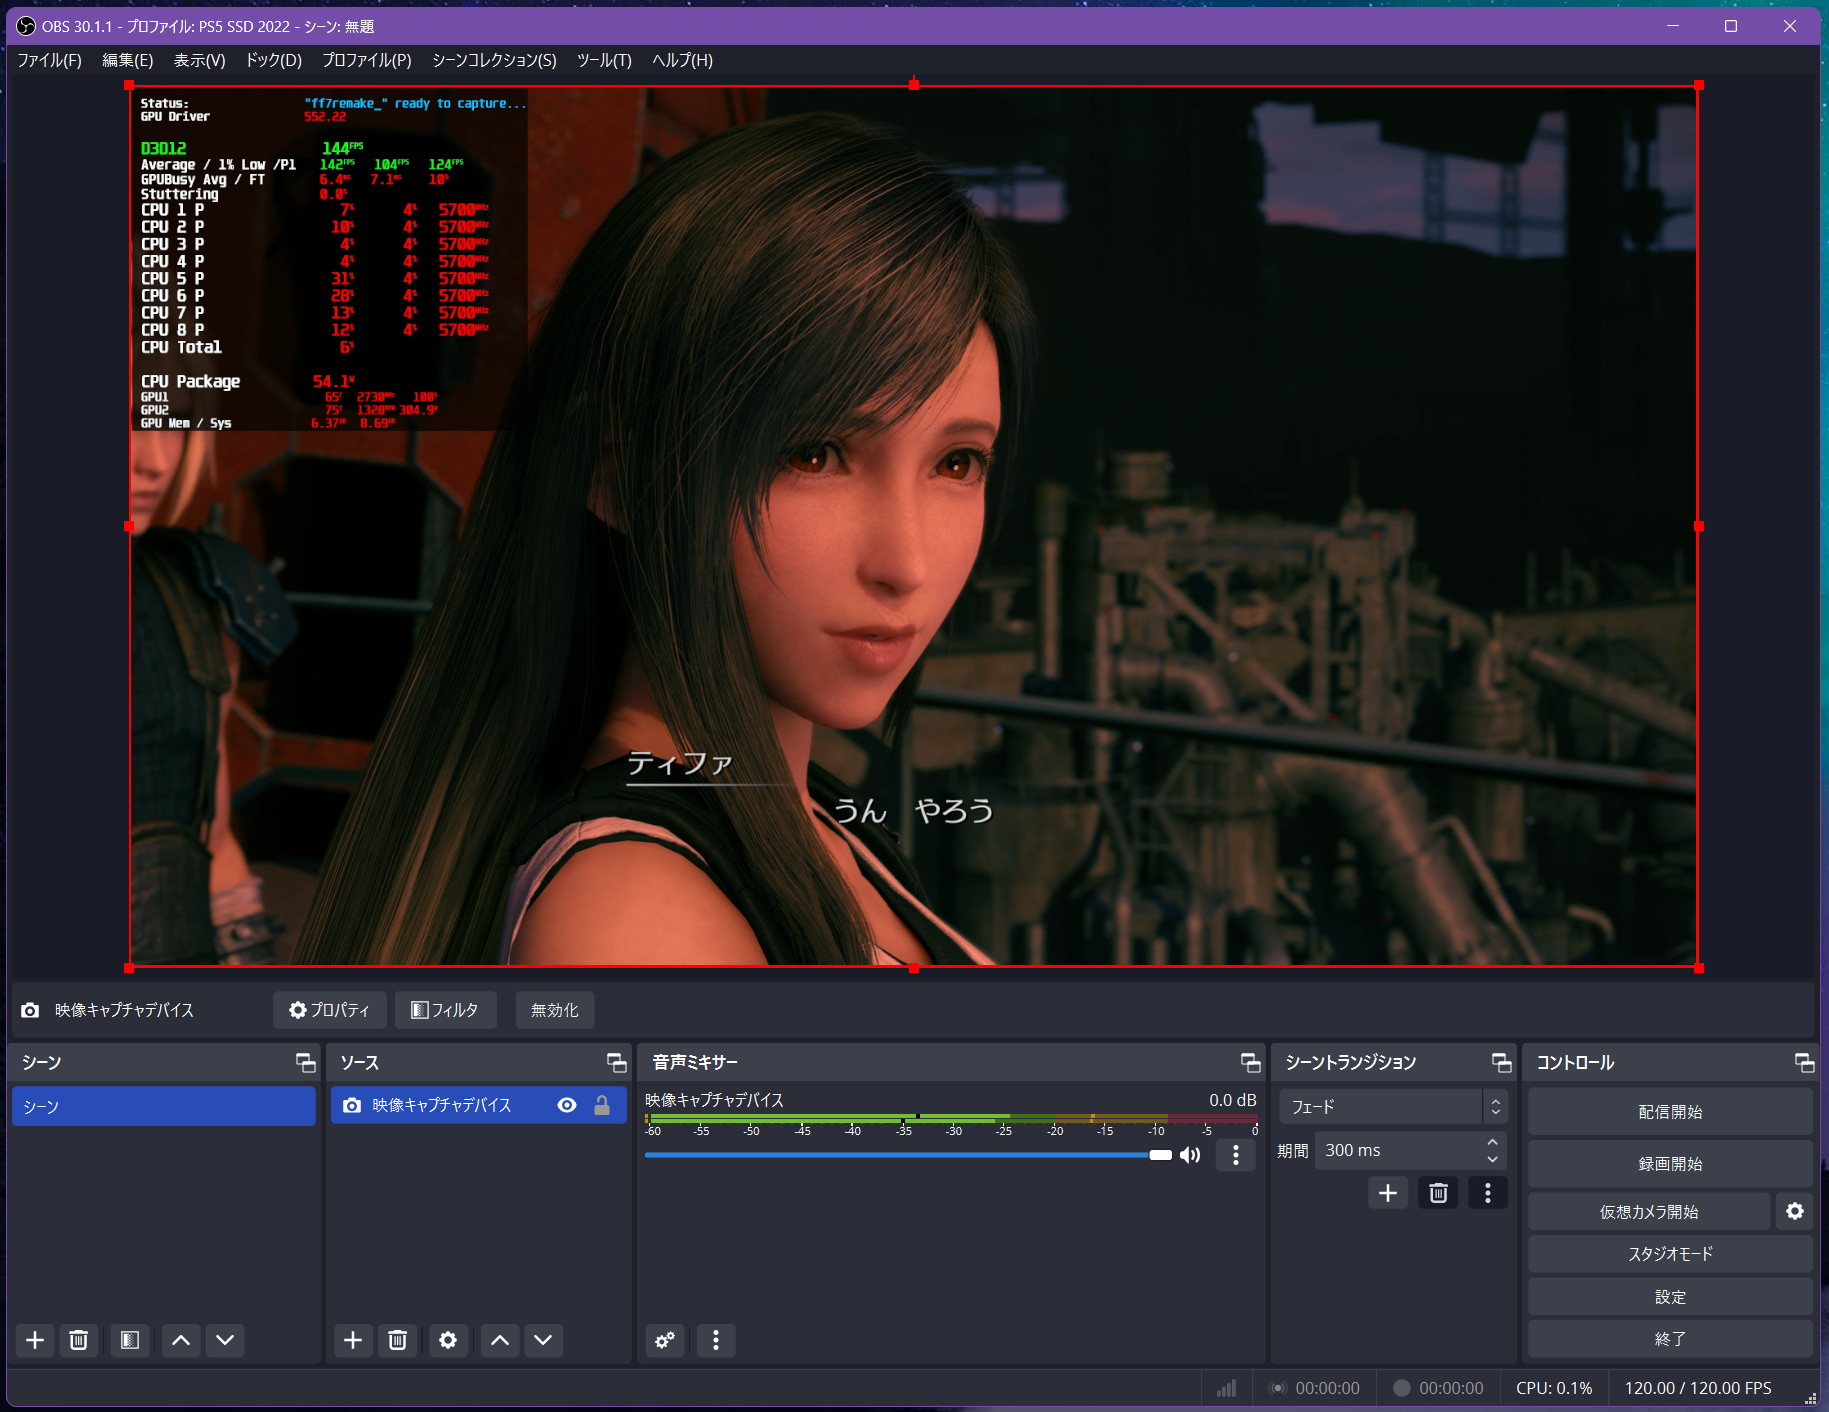Increase transition duration with up stepper arrow
Screen dimensions: 1829x1412
(x=1492, y=1143)
